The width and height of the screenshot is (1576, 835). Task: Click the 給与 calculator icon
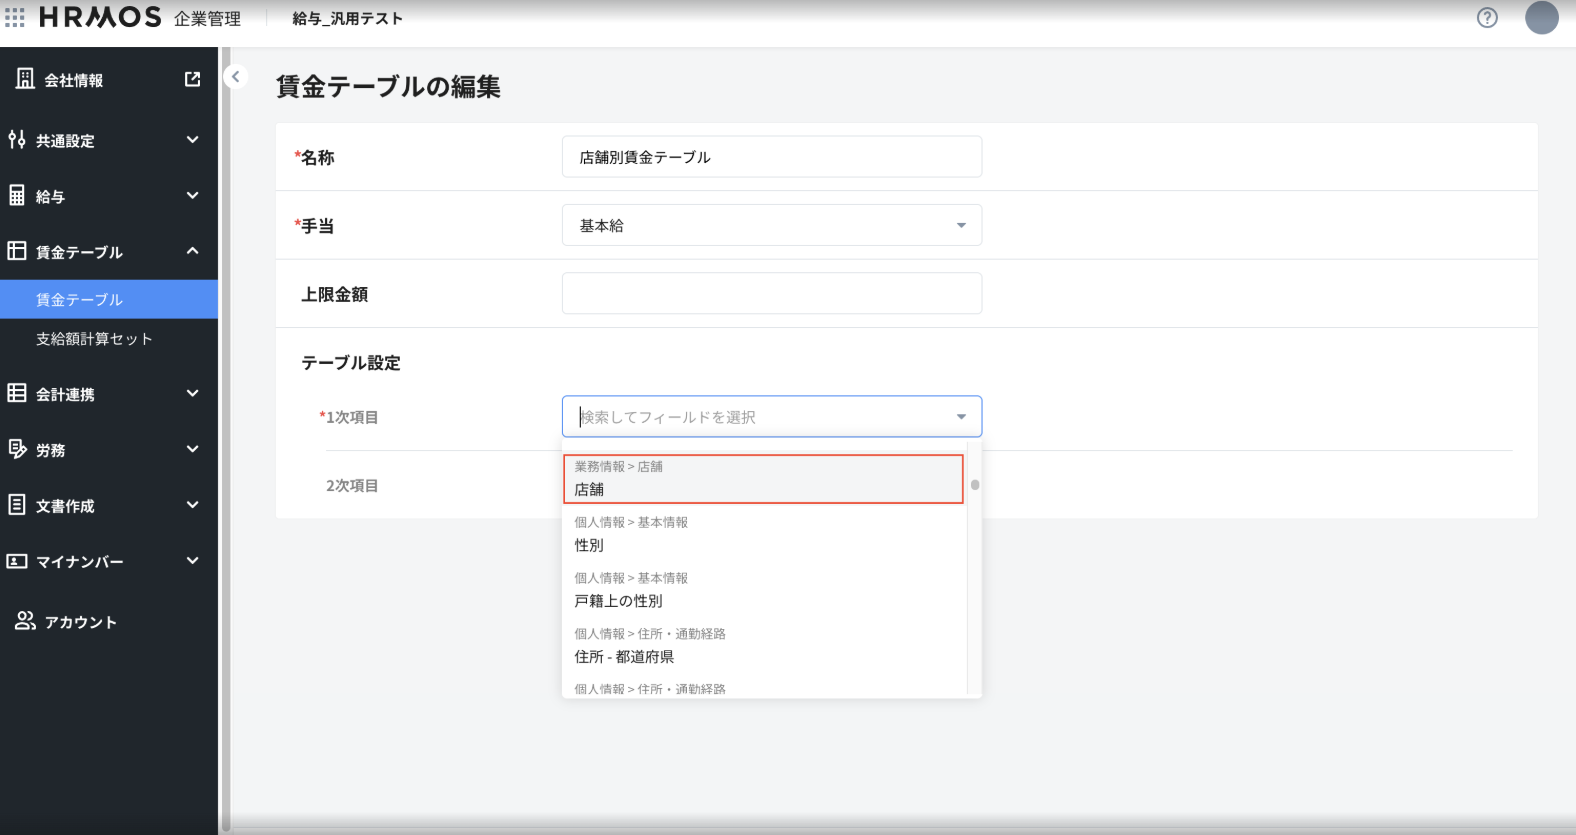click(x=17, y=196)
